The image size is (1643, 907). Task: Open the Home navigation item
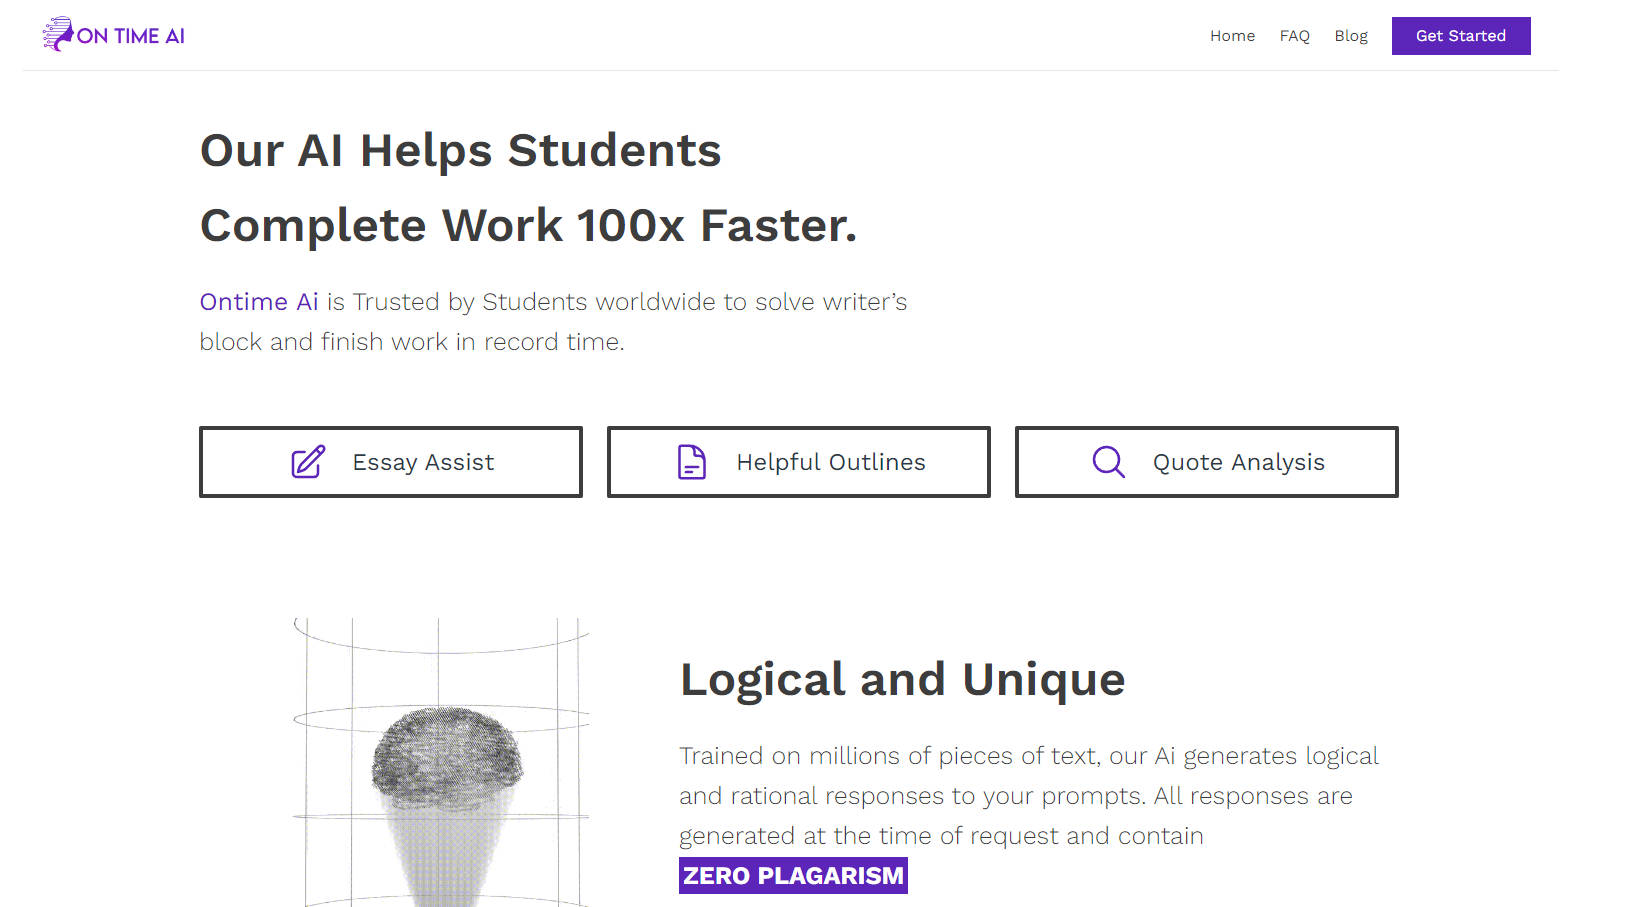1232,36
